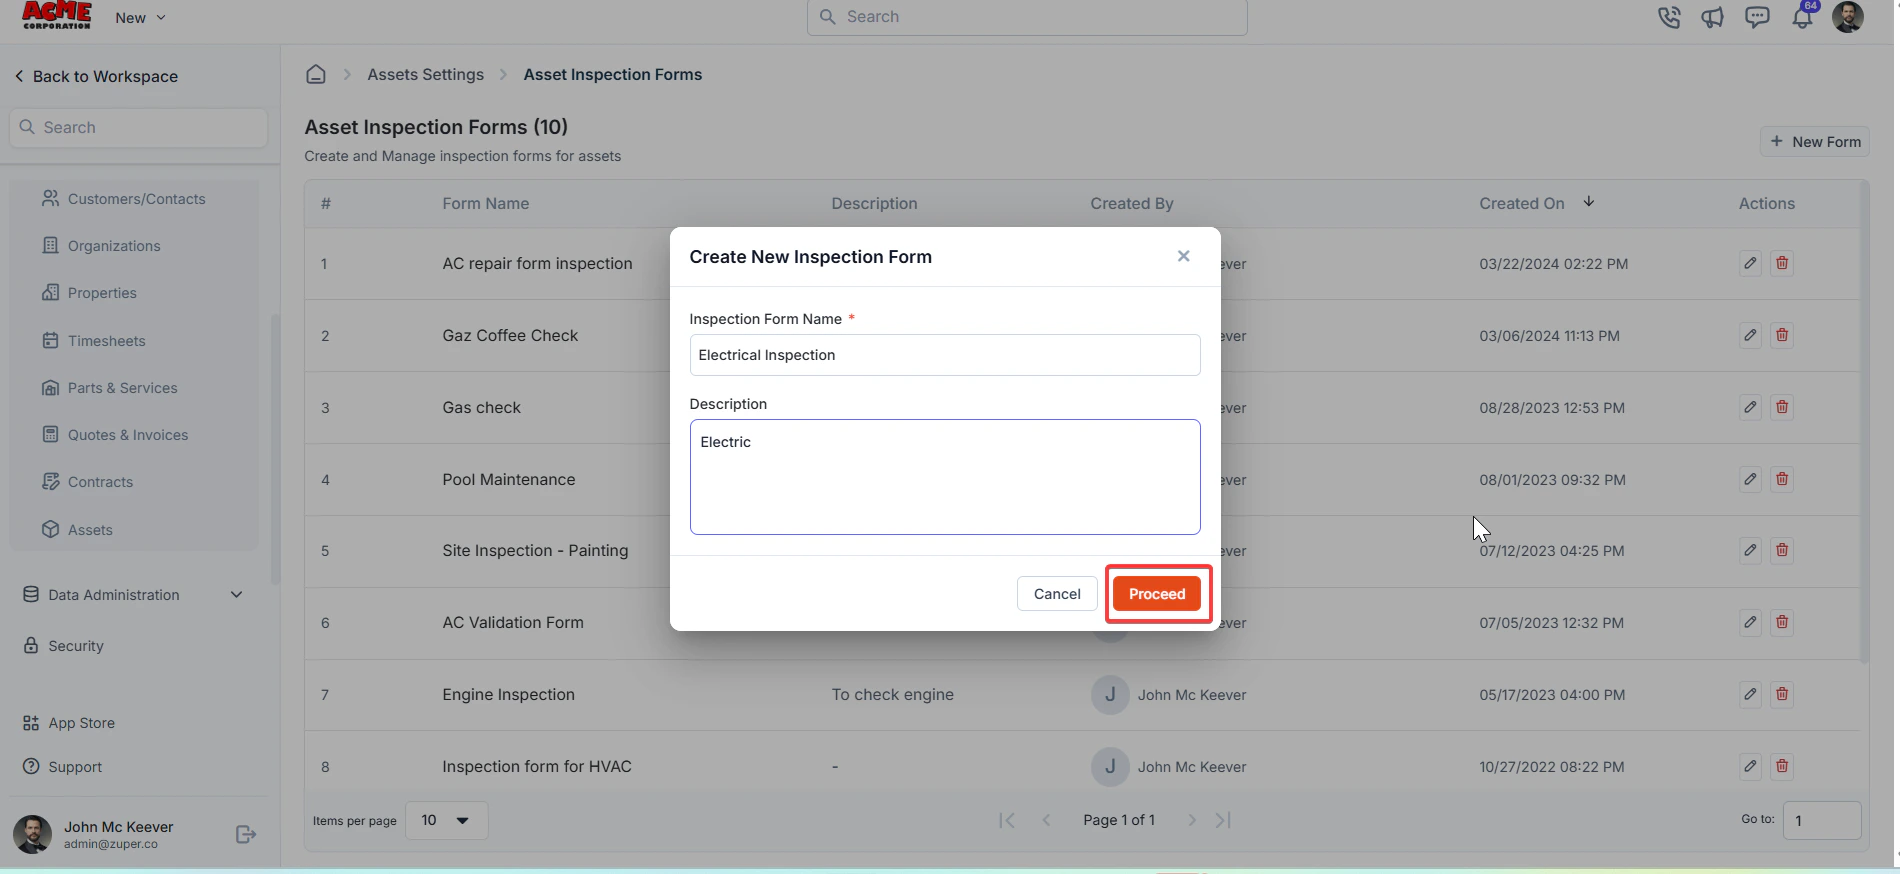Viewport: 1900px width, 874px height.
Task: Open the notifications bell icon
Action: [x=1802, y=17]
